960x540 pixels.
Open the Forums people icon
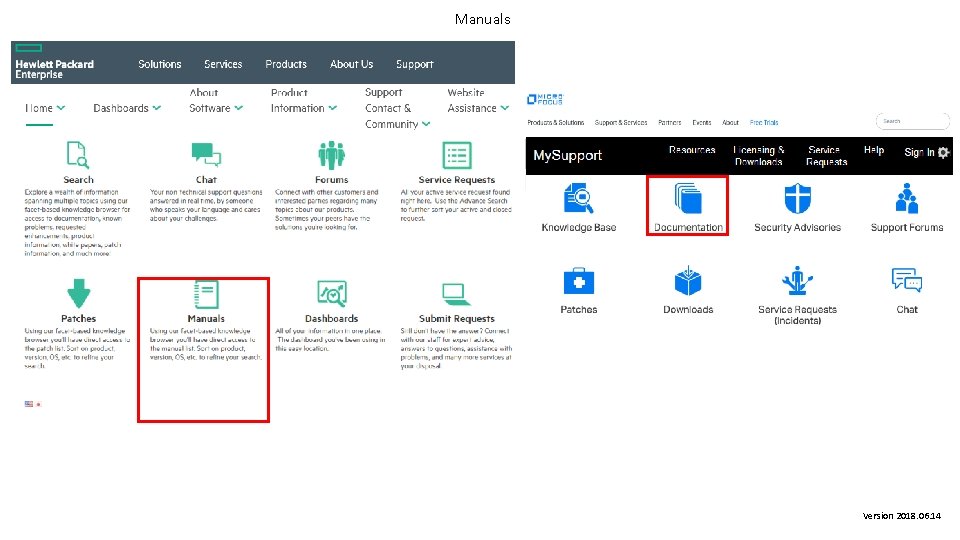click(x=331, y=155)
